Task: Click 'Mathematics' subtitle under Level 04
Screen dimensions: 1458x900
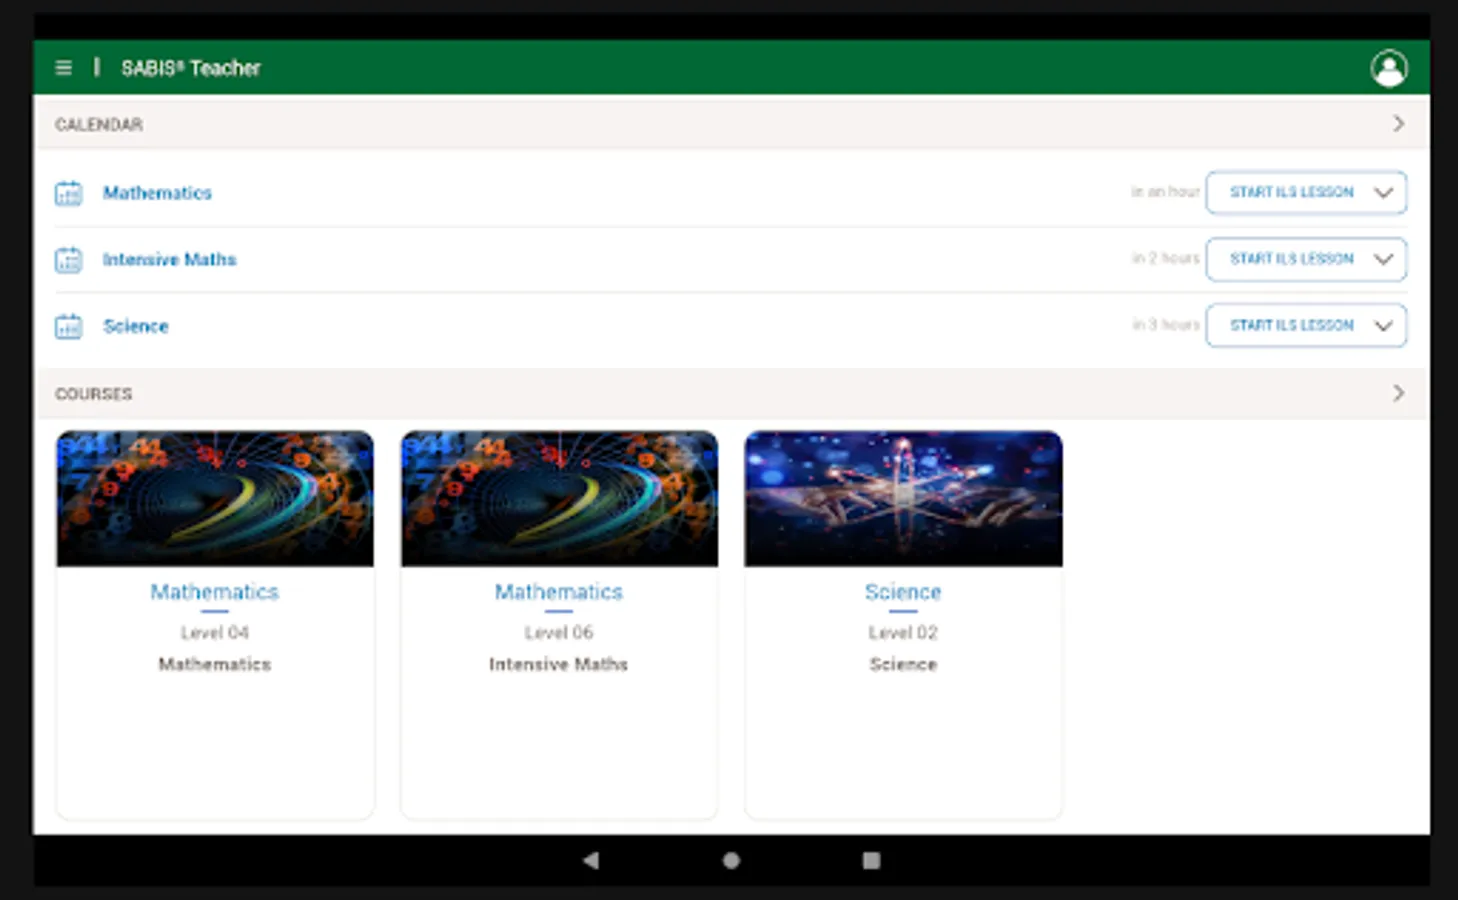Action: pos(215,664)
